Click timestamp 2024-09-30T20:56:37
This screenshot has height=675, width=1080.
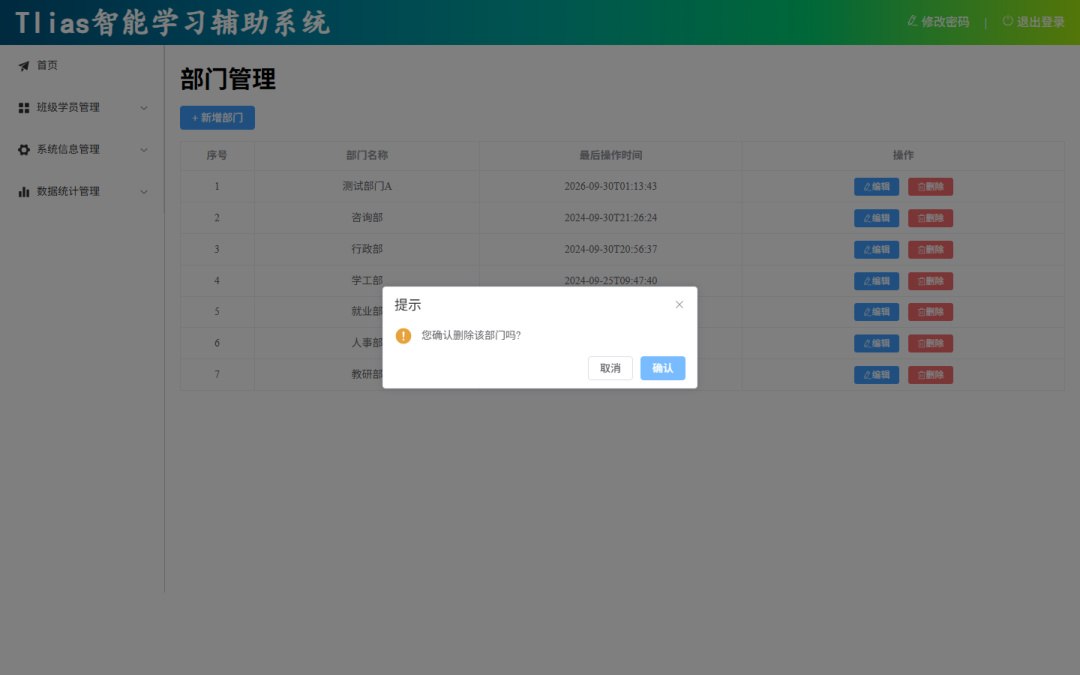pyautogui.click(x=610, y=249)
